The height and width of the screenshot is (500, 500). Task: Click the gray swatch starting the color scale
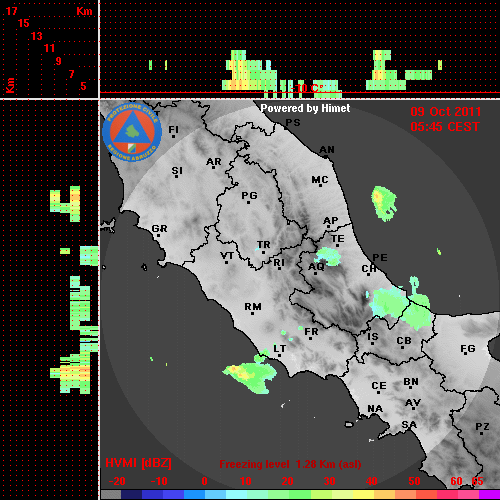[x=111, y=494]
